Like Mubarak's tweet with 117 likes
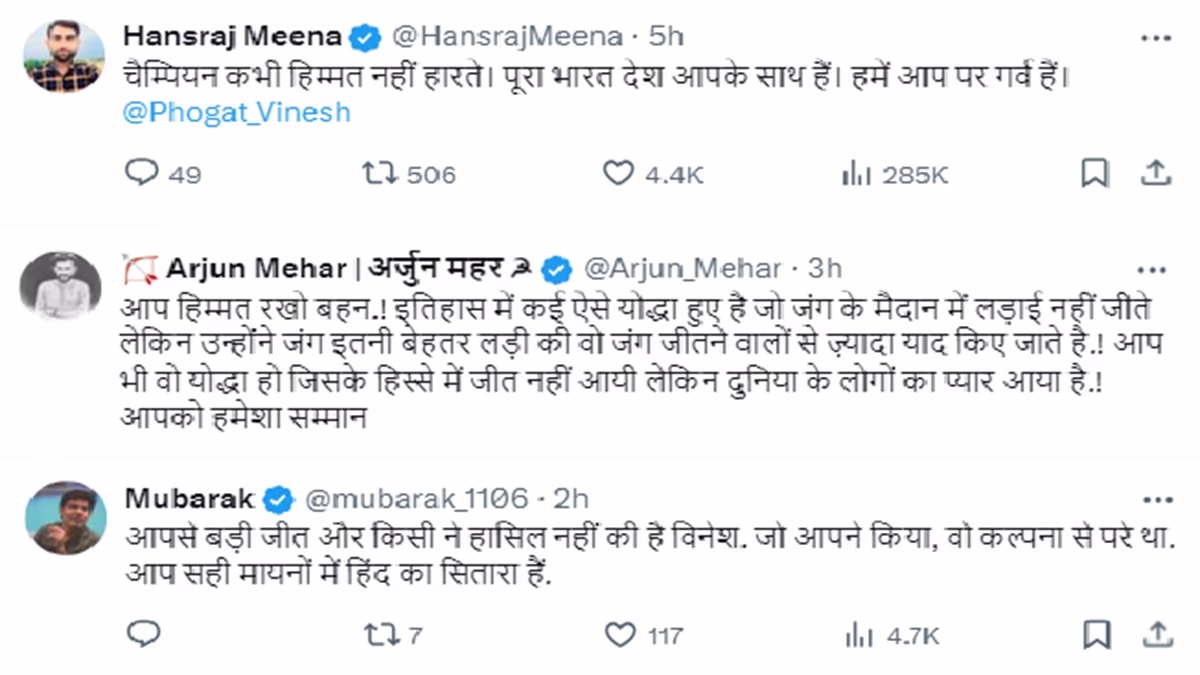Viewport: 1200px width, 675px height. coord(621,634)
